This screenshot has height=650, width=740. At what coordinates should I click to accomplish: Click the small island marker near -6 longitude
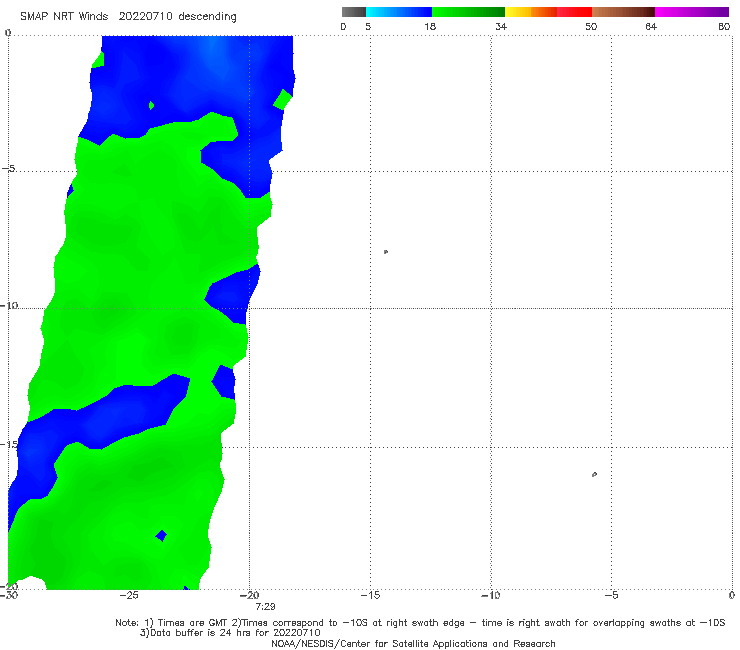pos(594,474)
